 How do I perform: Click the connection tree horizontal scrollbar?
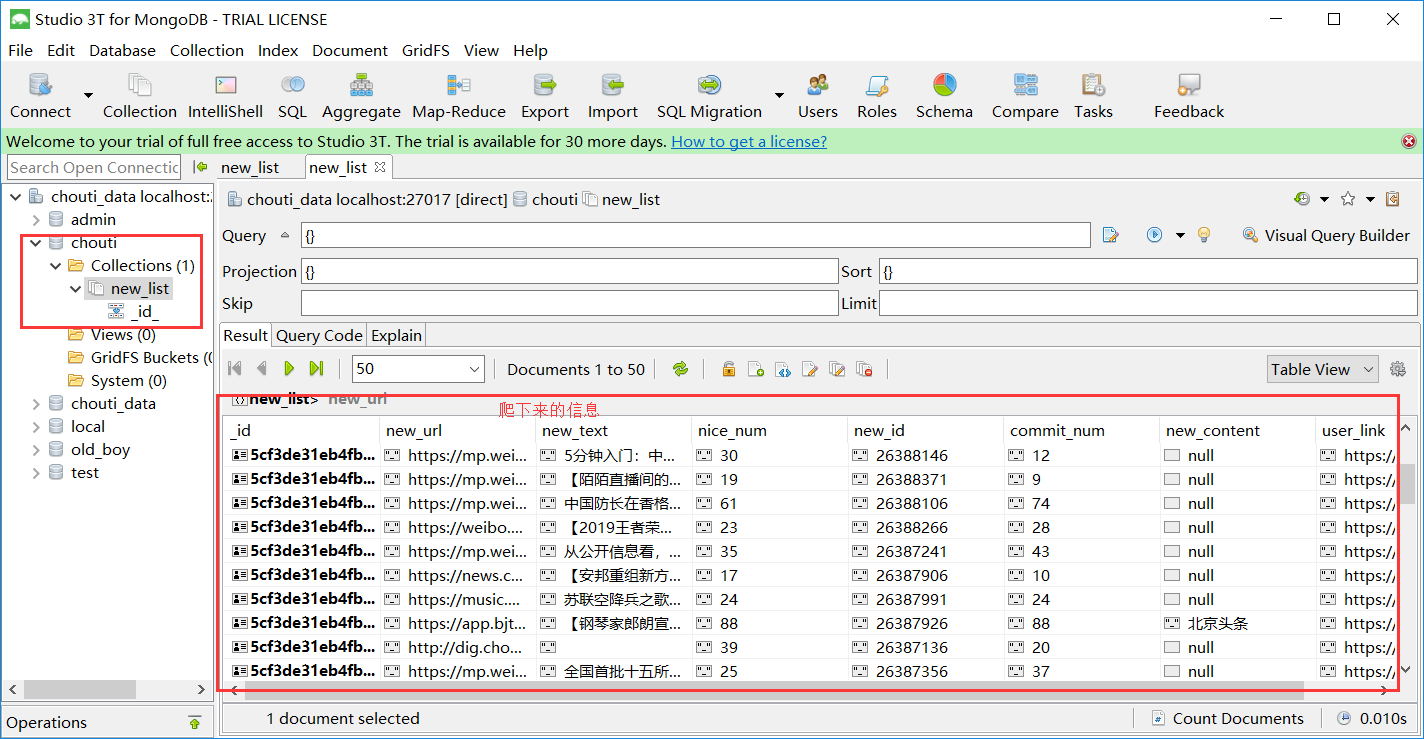[80, 690]
